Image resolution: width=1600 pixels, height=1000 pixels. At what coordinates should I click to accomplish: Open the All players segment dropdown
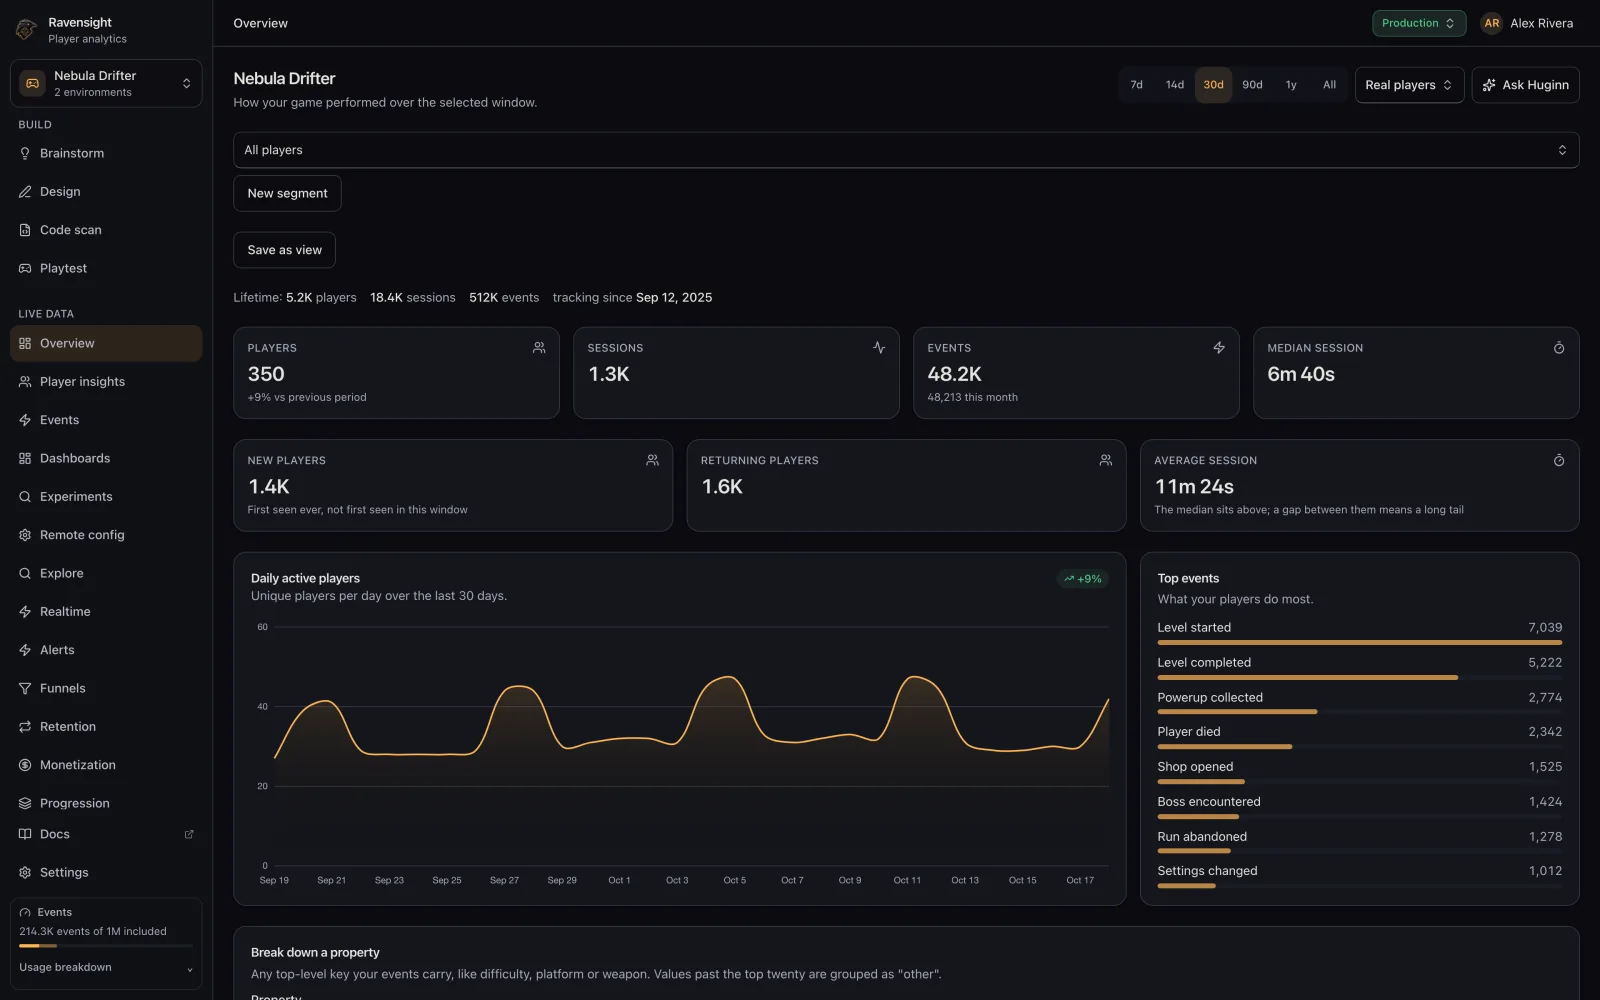[906, 150]
